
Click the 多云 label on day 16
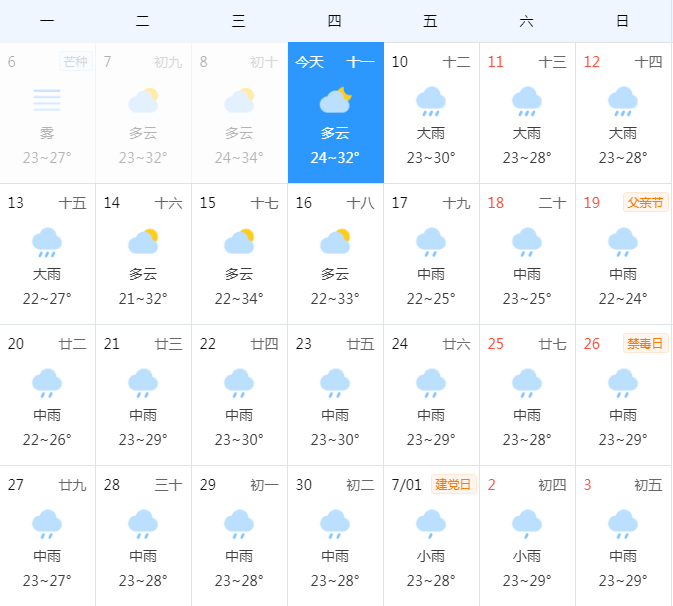tap(336, 274)
